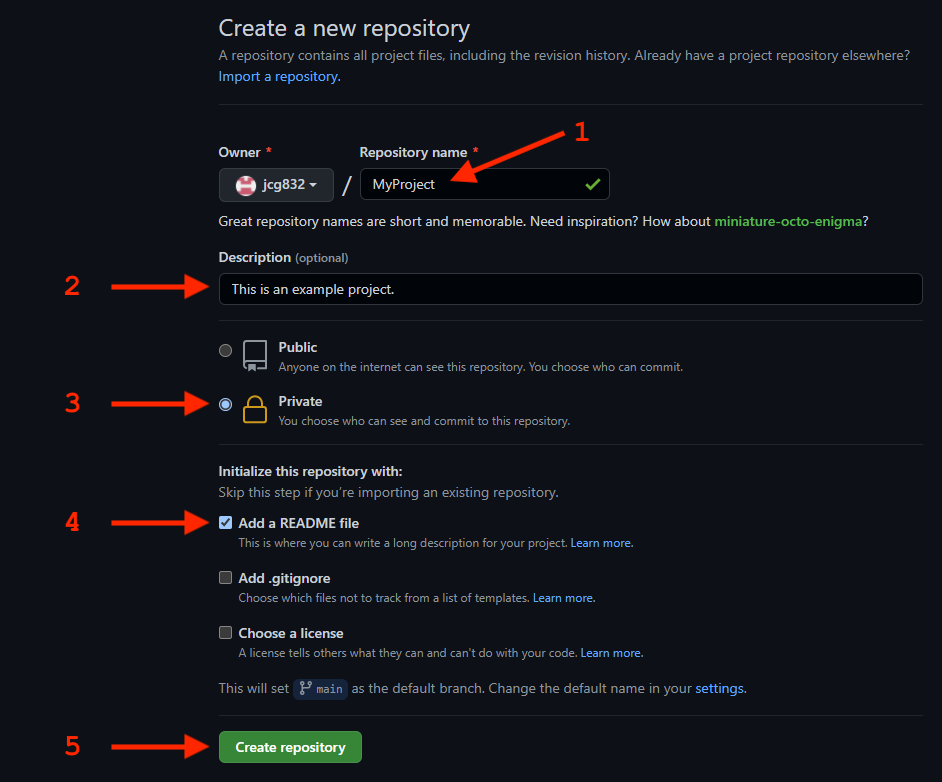
Task: Click the Create repository button
Action: pyautogui.click(x=290, y=747)
